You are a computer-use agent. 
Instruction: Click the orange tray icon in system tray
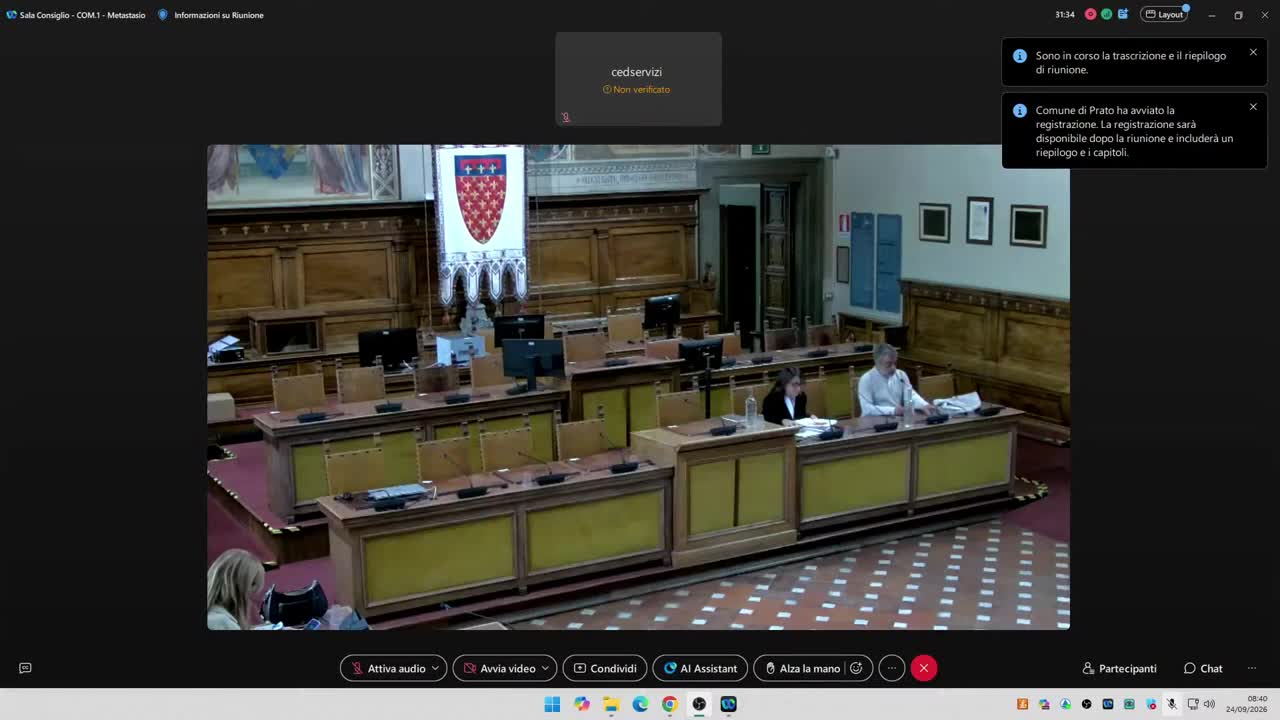pos(1023,704)
